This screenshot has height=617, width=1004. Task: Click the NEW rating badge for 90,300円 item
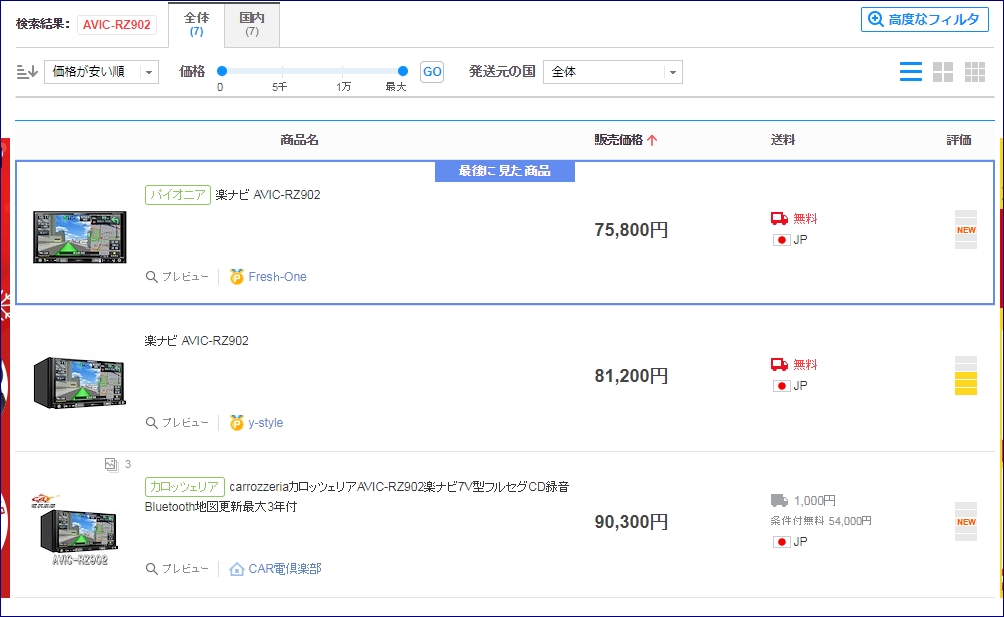tap(966, 522)
